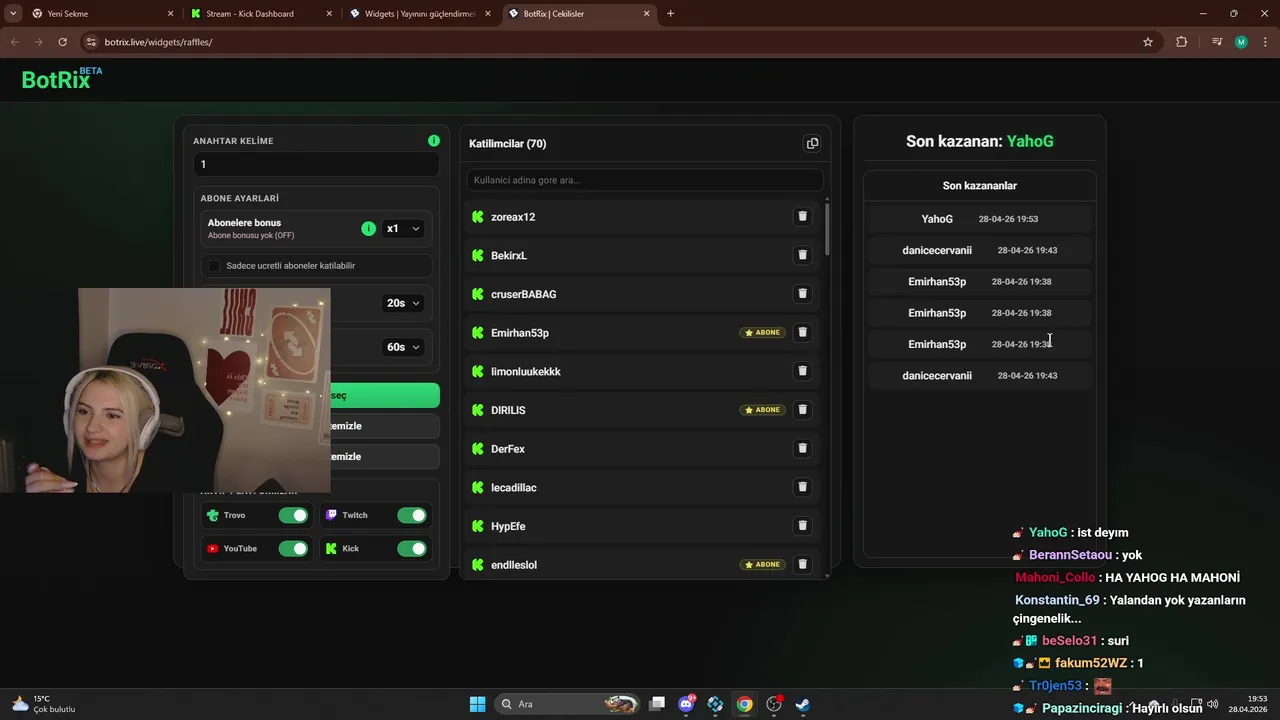Click YahoG 28-04-26 19:53 winner row
This screenshot has height=720, width=1280.
980,219
